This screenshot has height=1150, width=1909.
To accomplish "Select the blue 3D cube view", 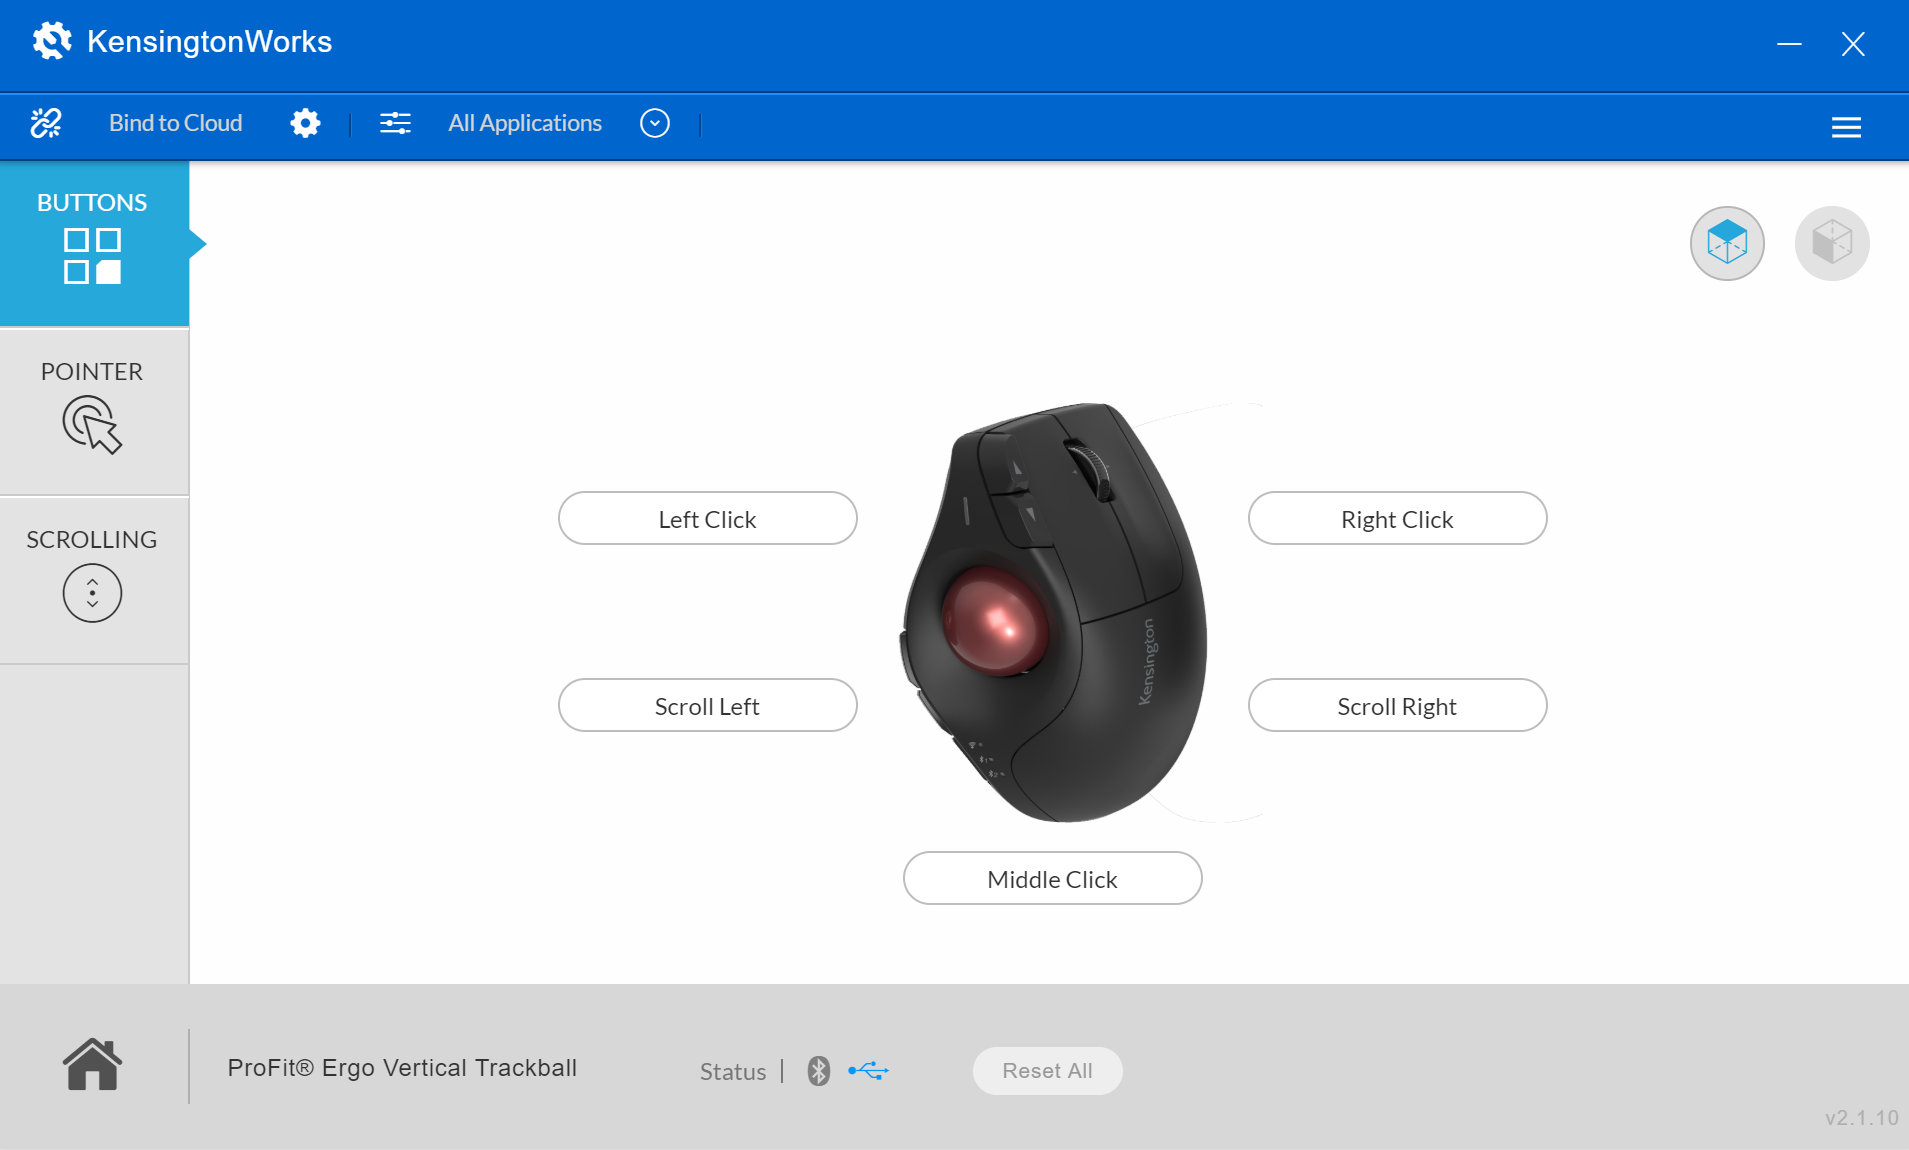I will tap(1727, 243).
